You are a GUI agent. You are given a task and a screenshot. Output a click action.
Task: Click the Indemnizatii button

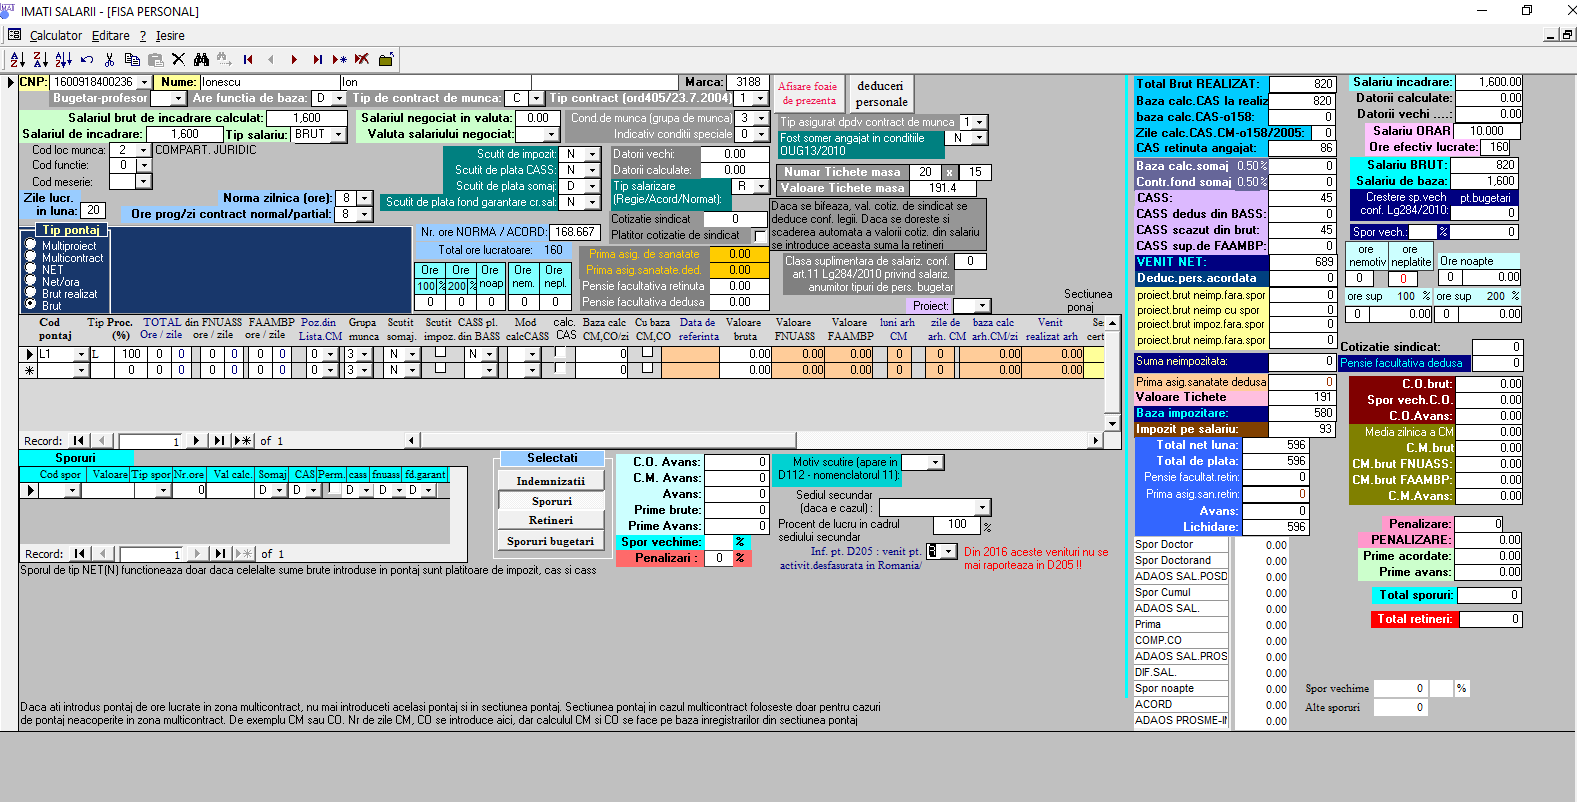click(551, 481)
